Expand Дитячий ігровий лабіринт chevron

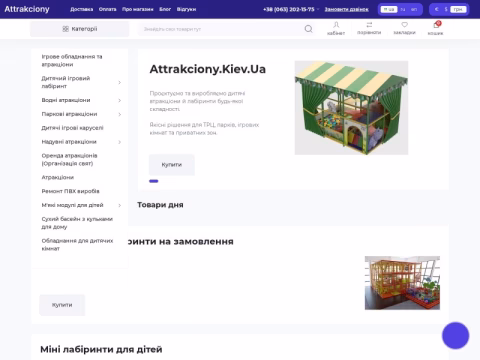(120, 82)
